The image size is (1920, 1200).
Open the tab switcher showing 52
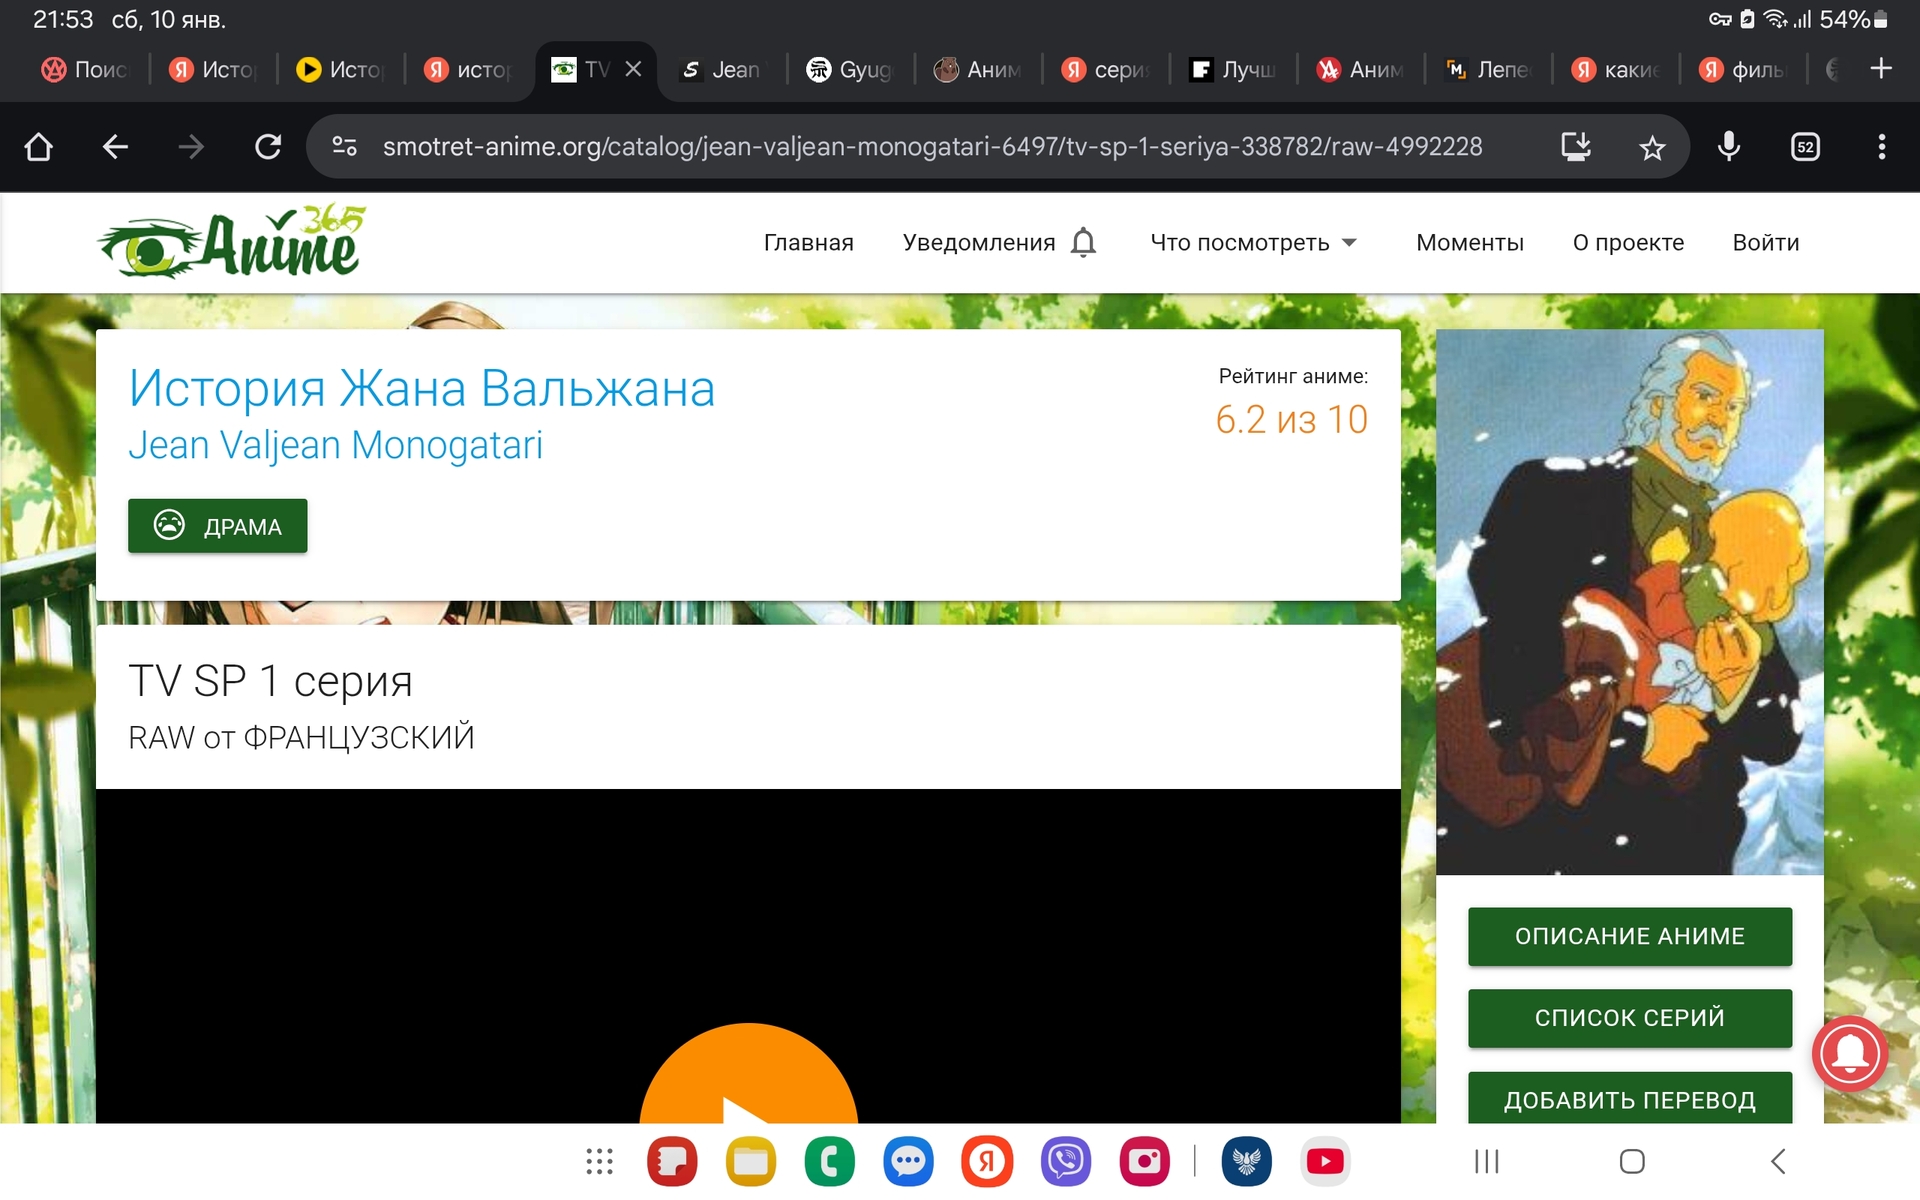pyautogui.click(x=1805, y=147)
